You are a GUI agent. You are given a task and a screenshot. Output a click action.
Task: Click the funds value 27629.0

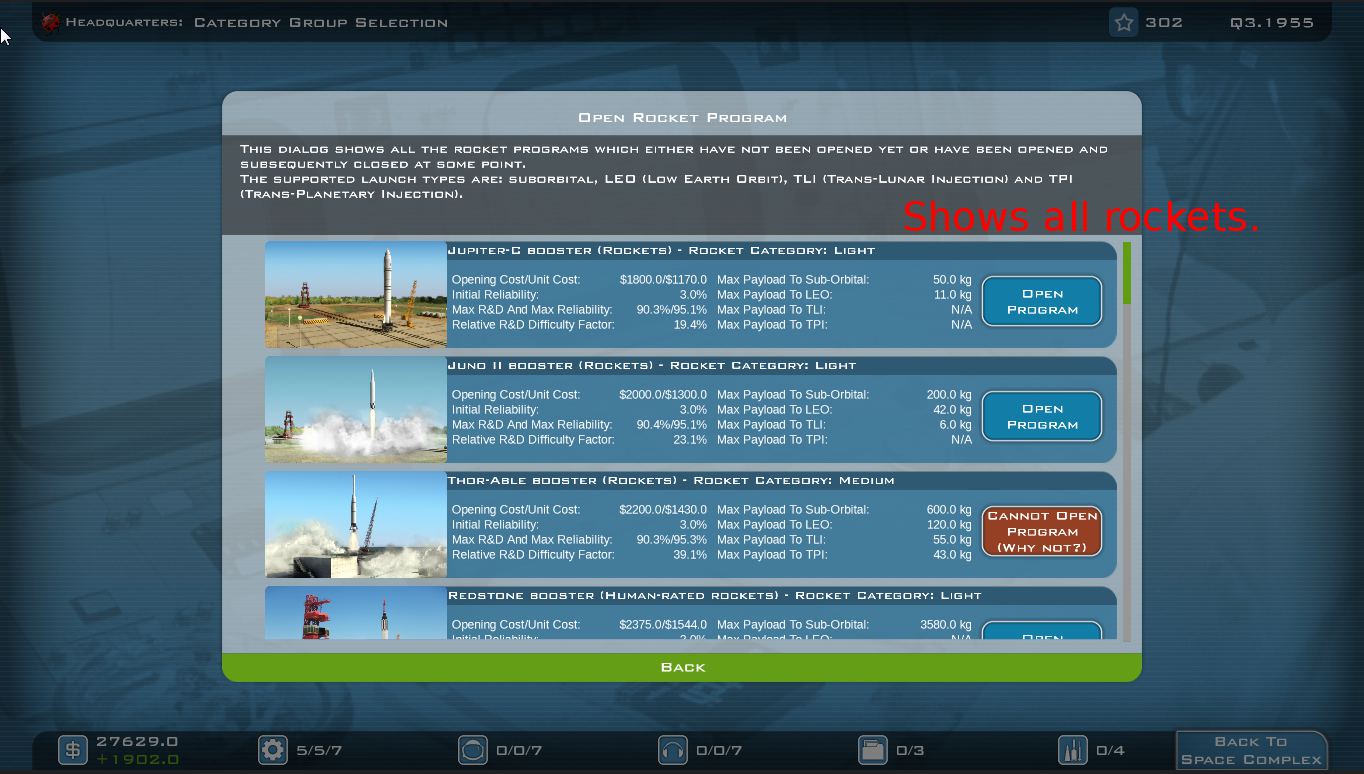click(x=137, y=741)
